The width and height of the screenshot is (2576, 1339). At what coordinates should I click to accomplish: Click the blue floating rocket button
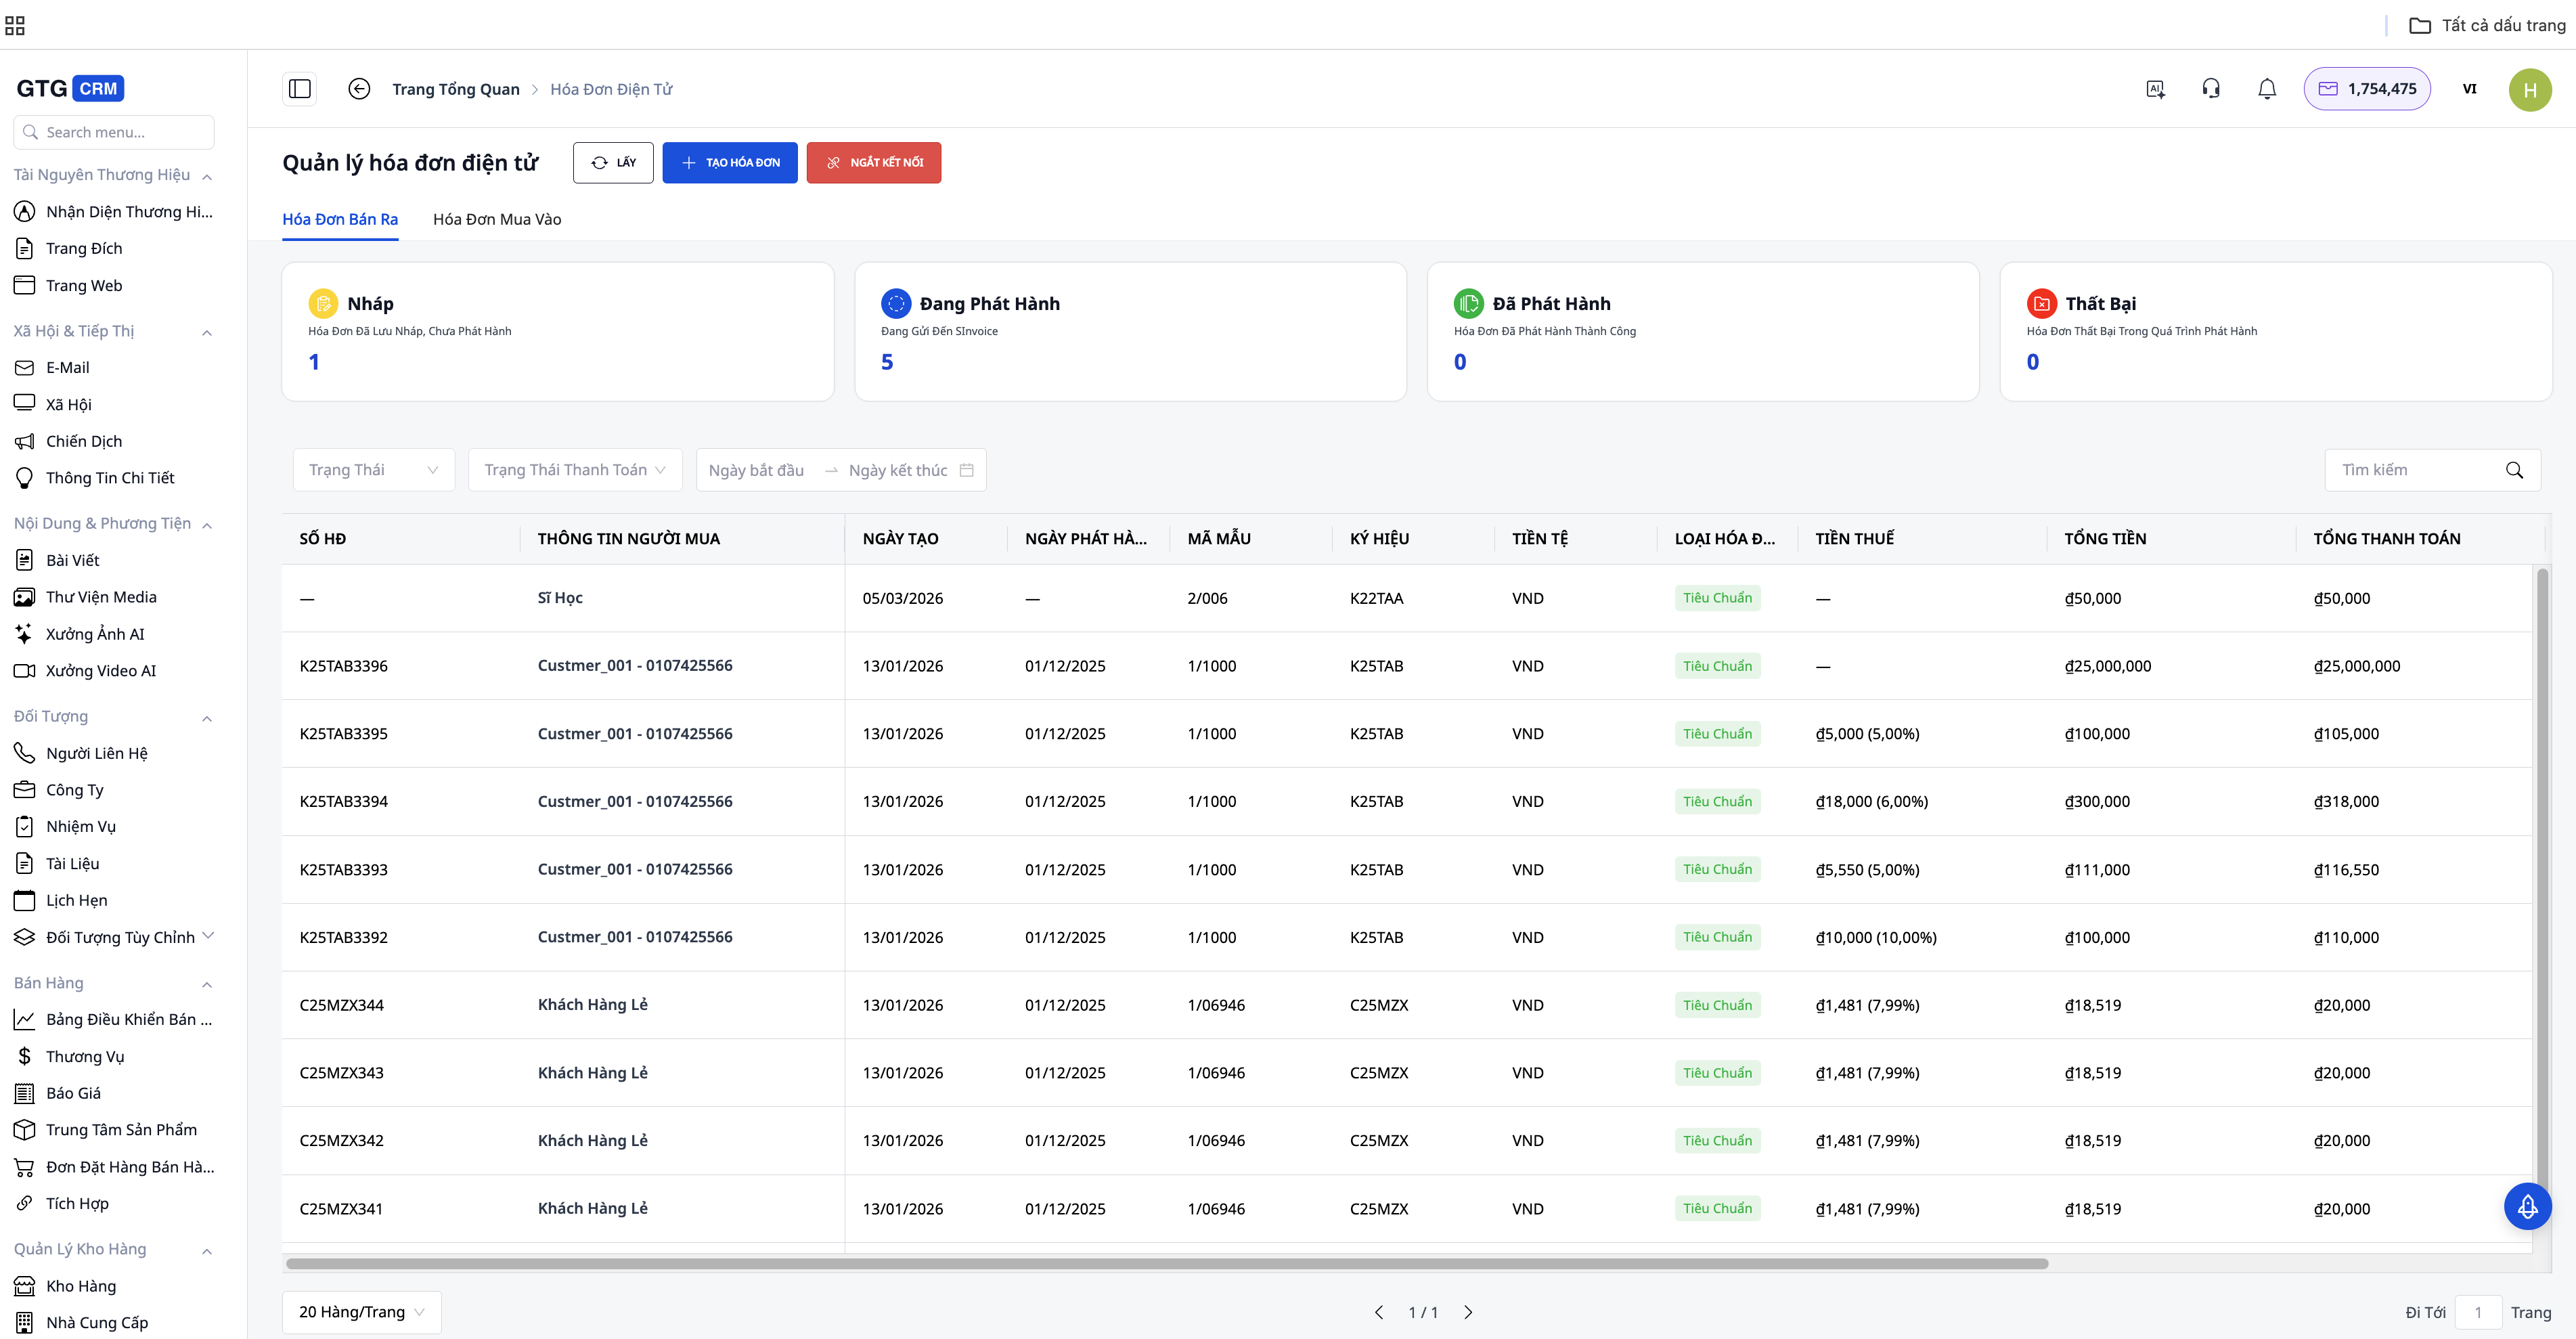click(x=2527, y=1206)
